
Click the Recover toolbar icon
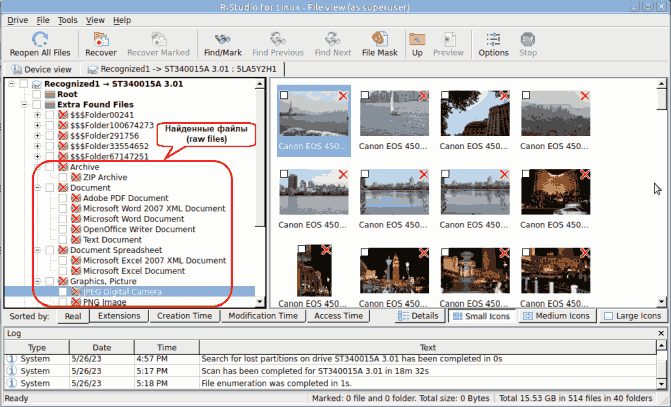pyautogui.click(x=101, y=39)
